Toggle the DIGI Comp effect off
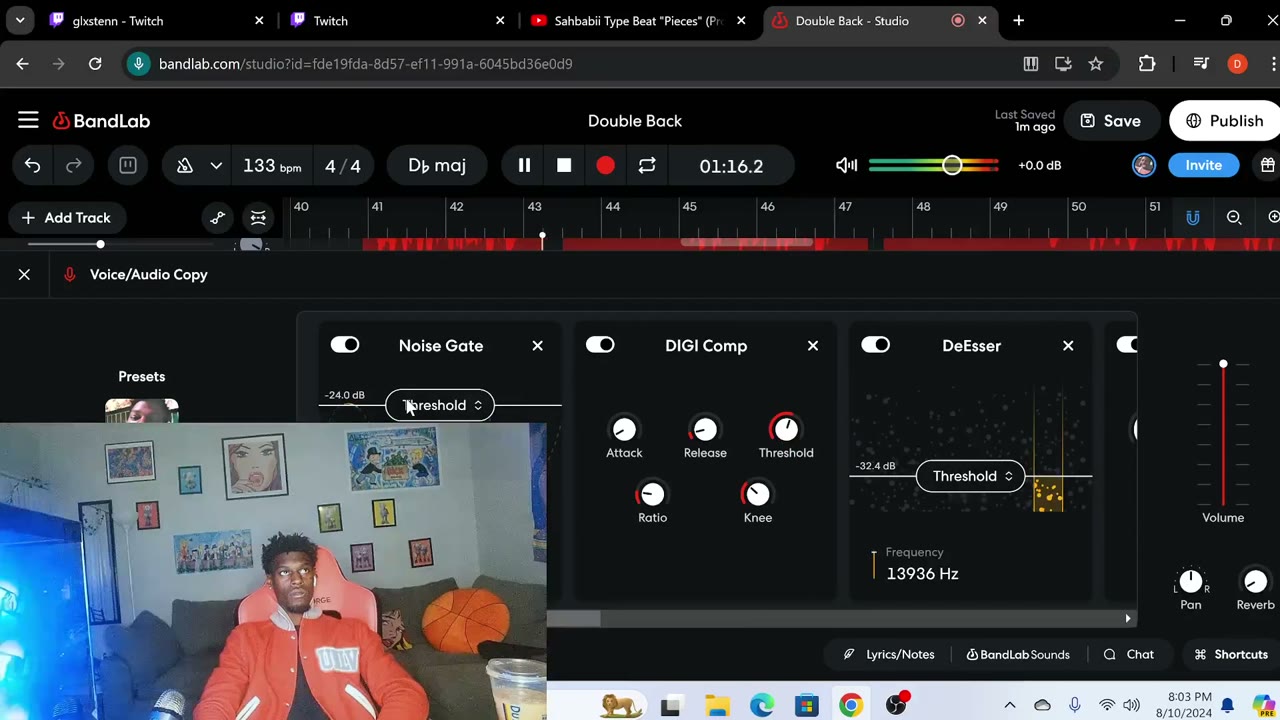The width and height of the screenshot is (1280, 720). [600, 345]
